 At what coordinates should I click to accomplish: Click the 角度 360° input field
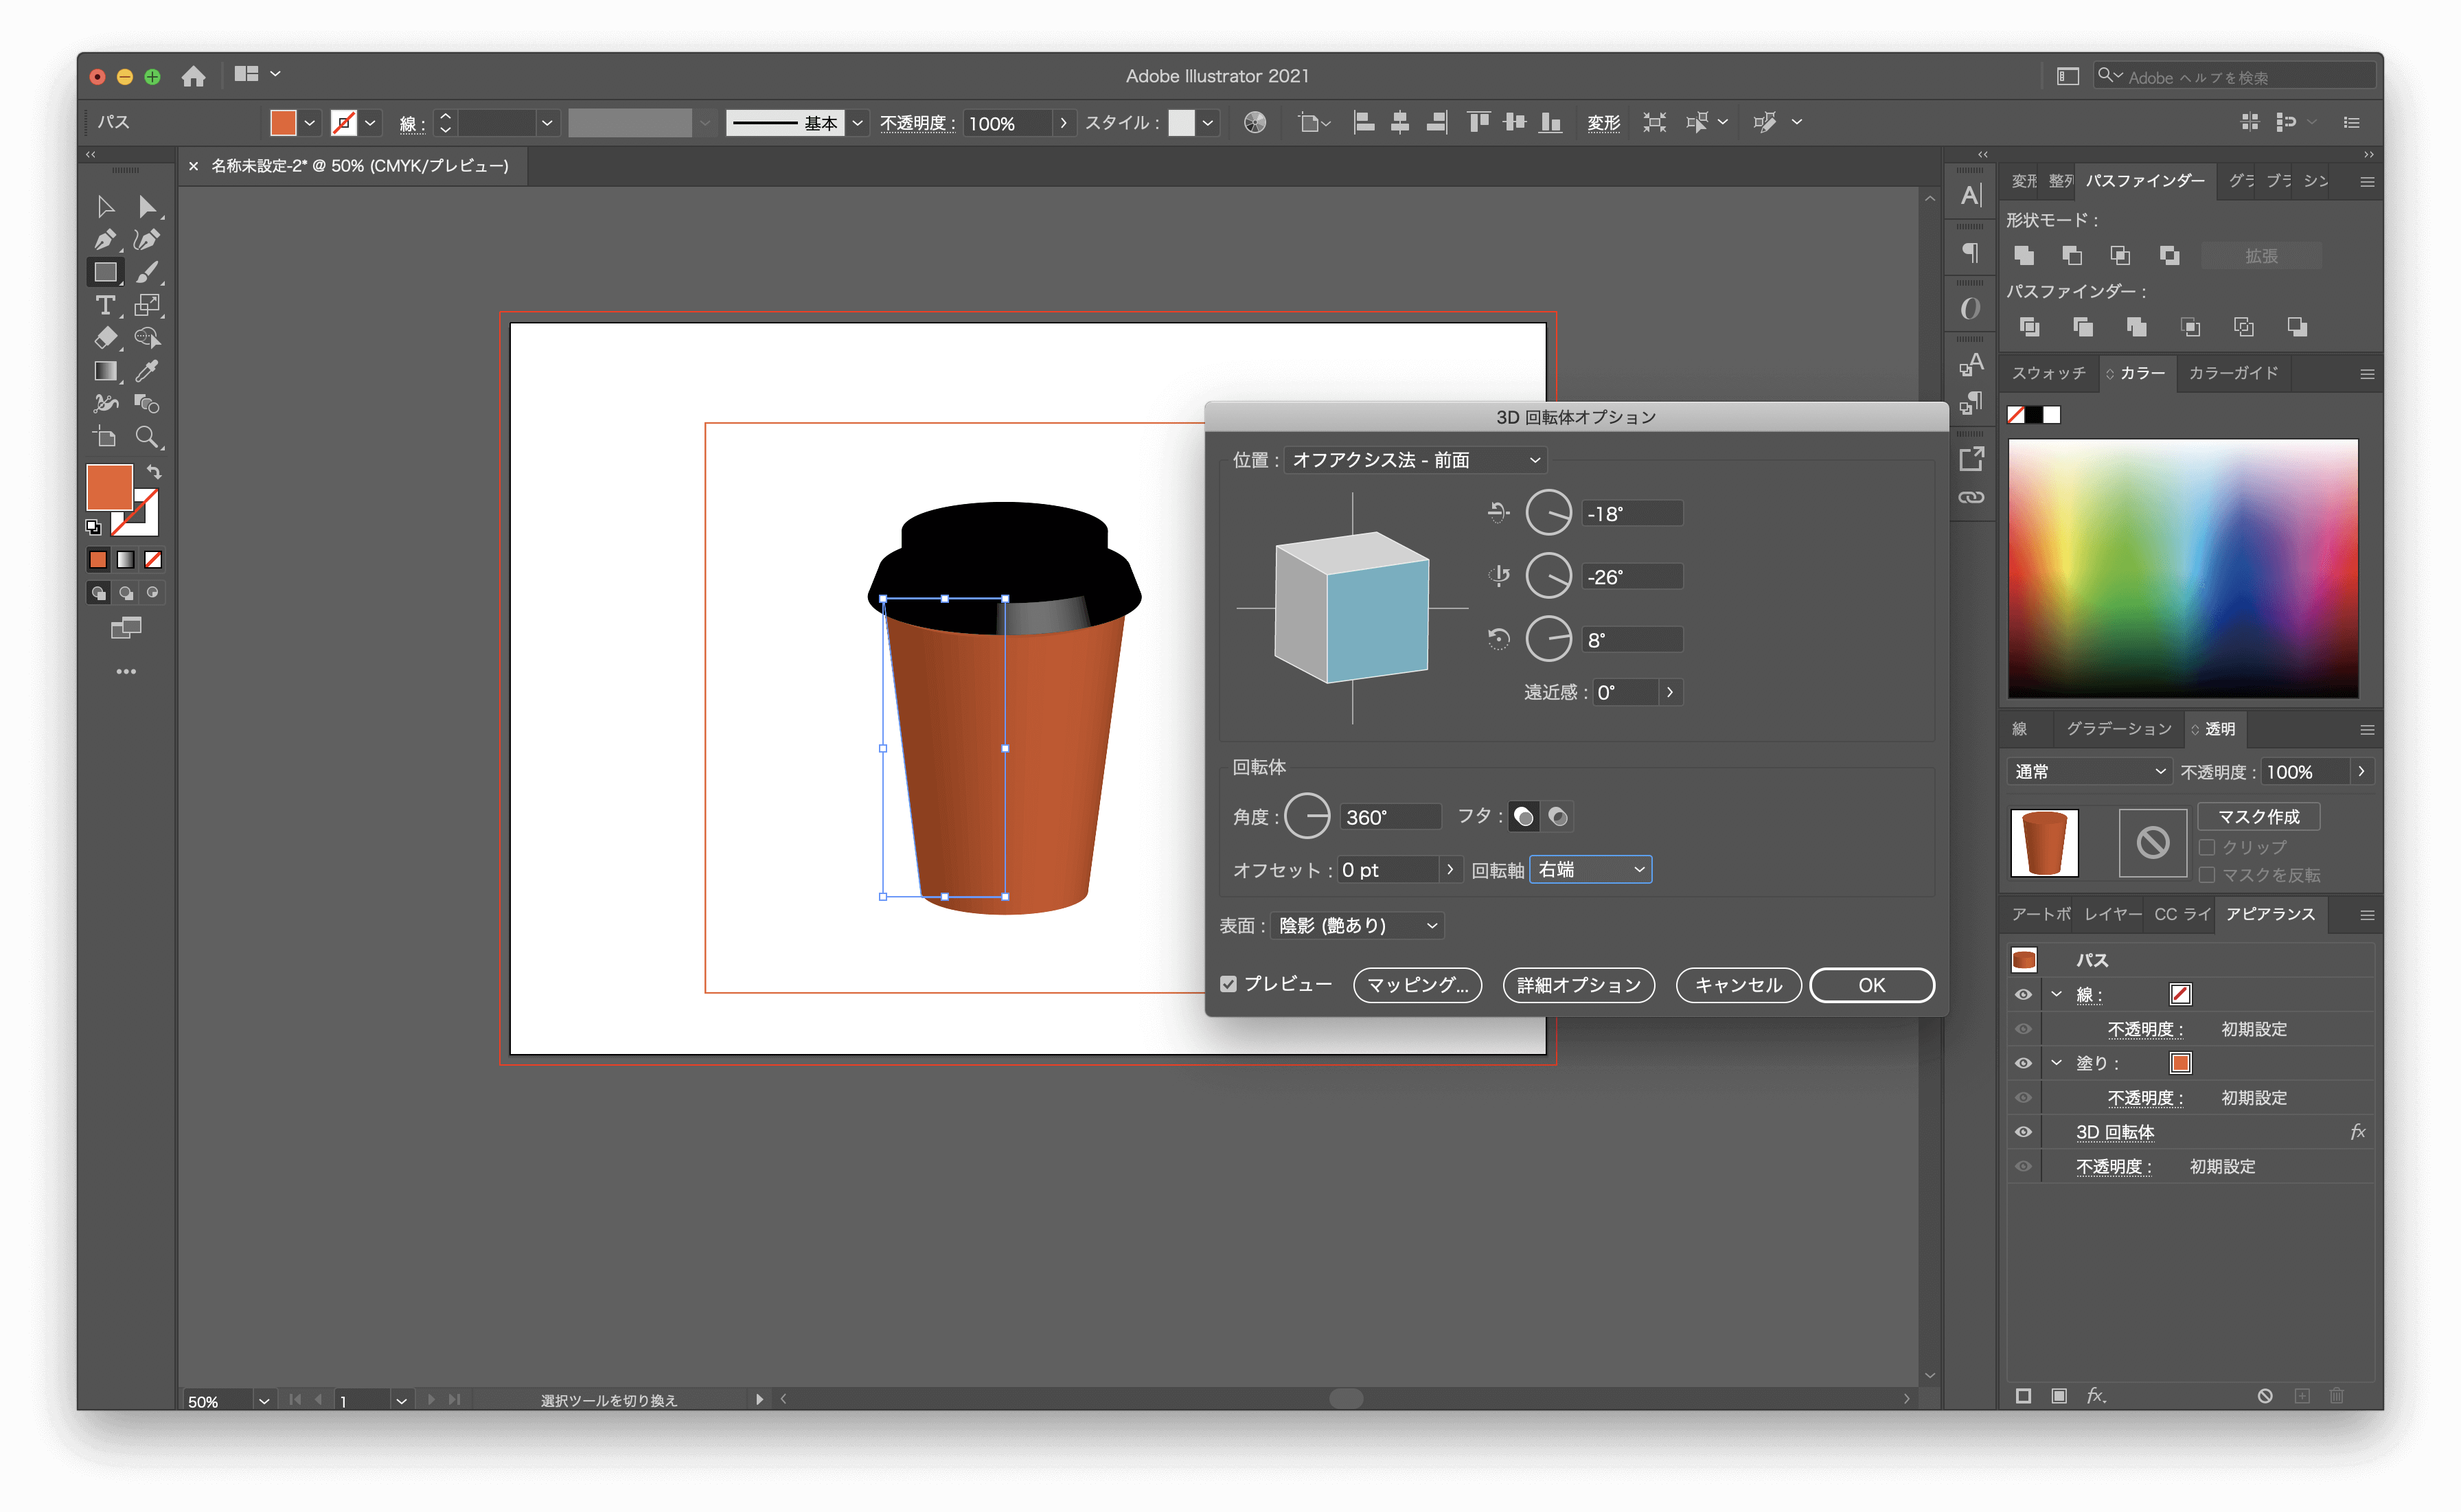(1390, 817)
